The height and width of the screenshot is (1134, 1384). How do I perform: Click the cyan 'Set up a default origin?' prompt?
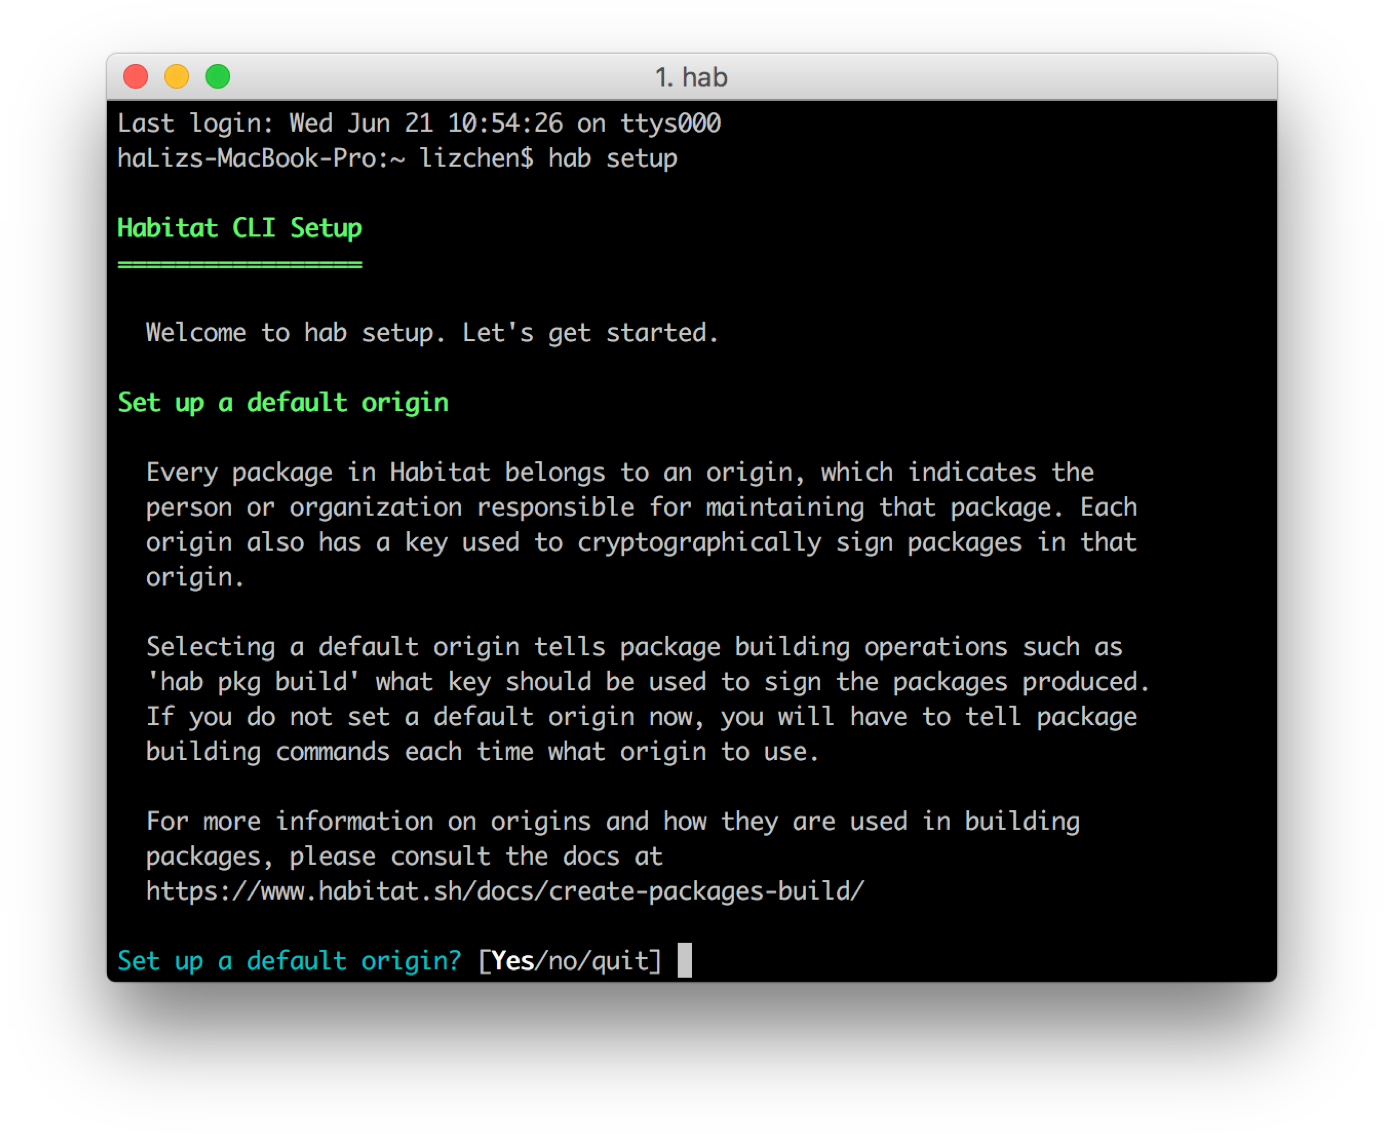tap(288, 960)
